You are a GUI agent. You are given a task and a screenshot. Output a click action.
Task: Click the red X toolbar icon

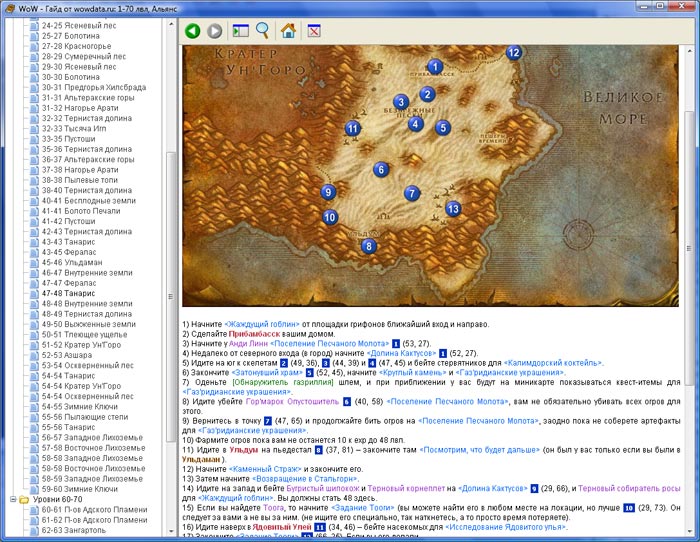[314, 31]
